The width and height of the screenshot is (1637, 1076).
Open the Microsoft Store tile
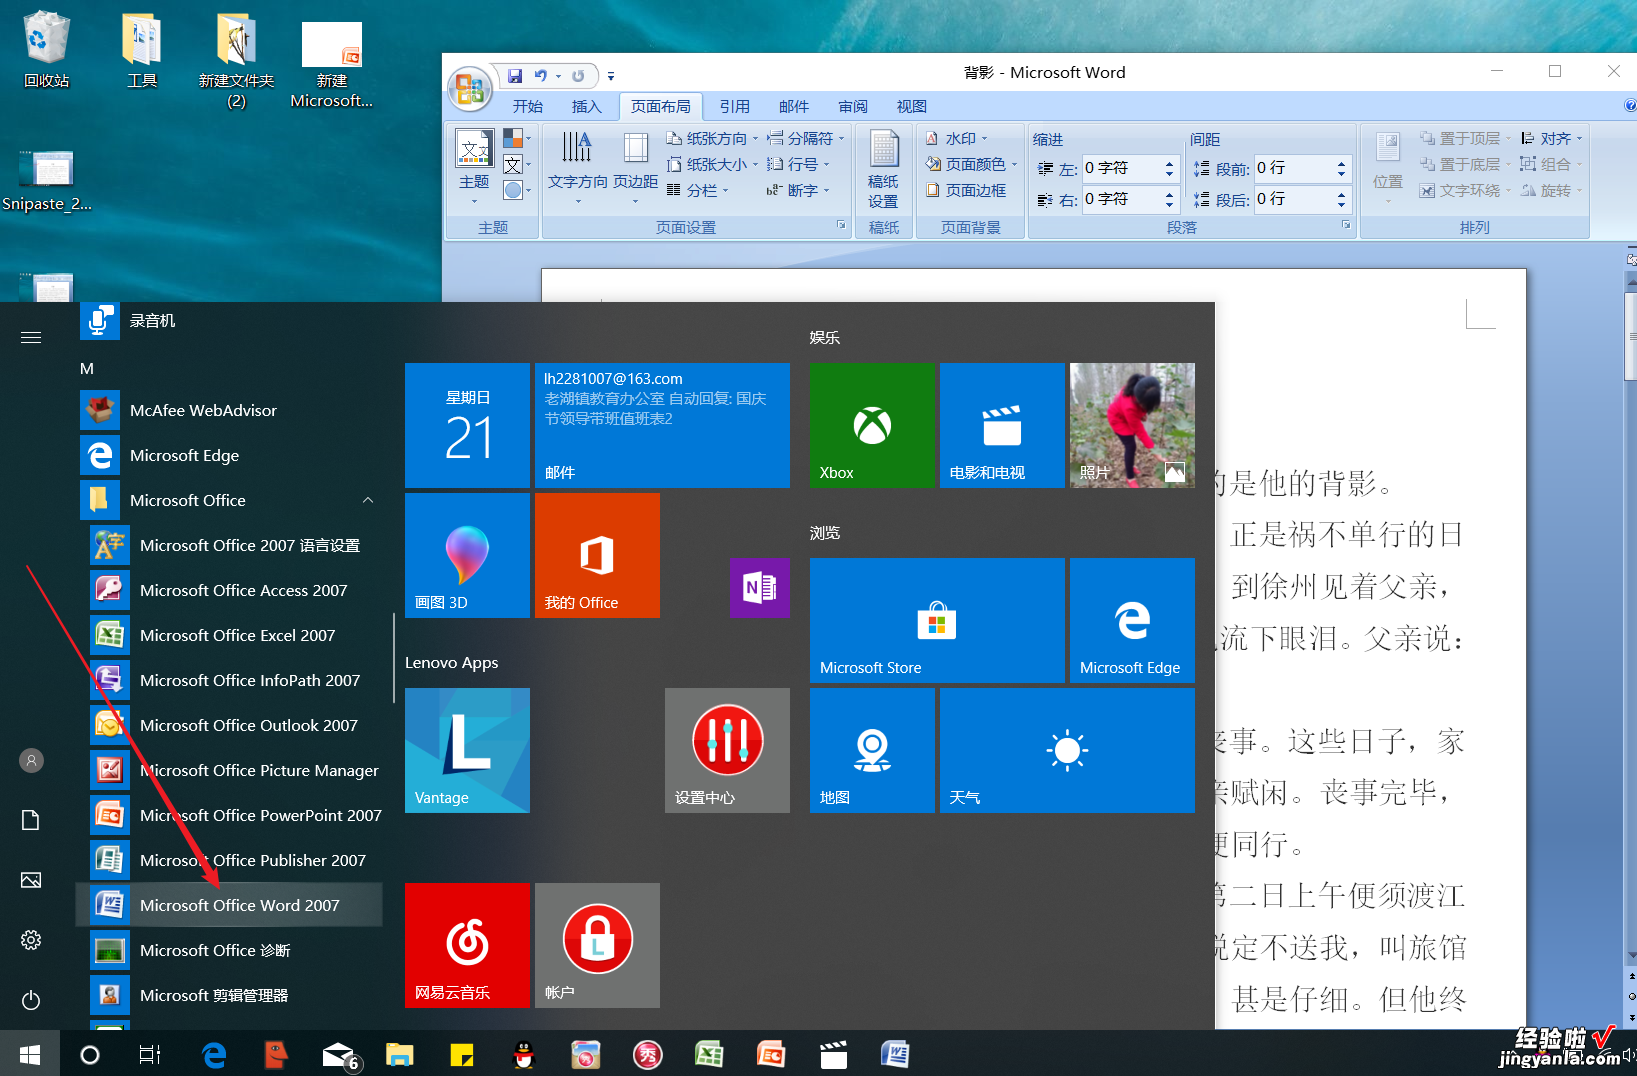tap(937, 620)
